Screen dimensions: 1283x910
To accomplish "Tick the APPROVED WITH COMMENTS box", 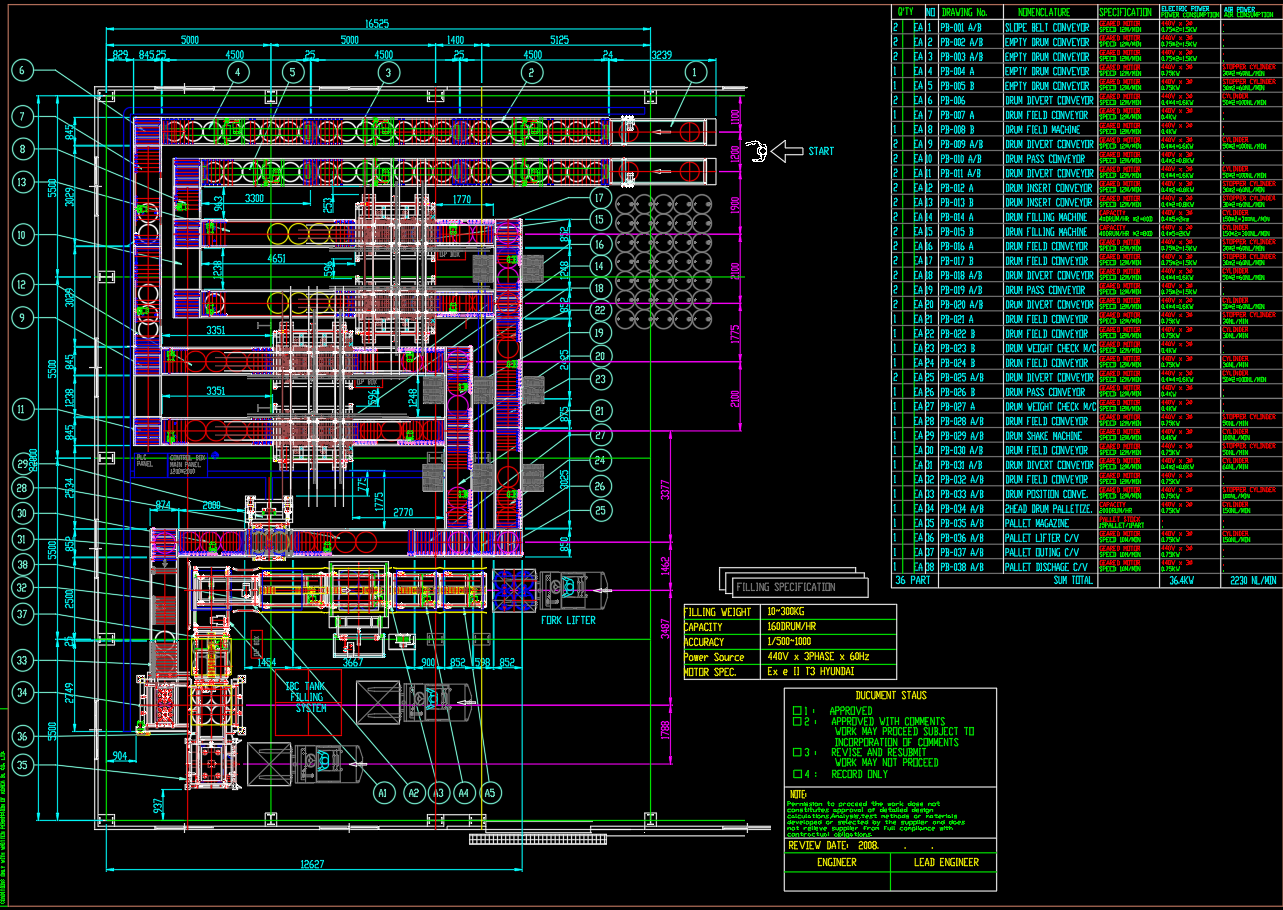I will [797, 721].
